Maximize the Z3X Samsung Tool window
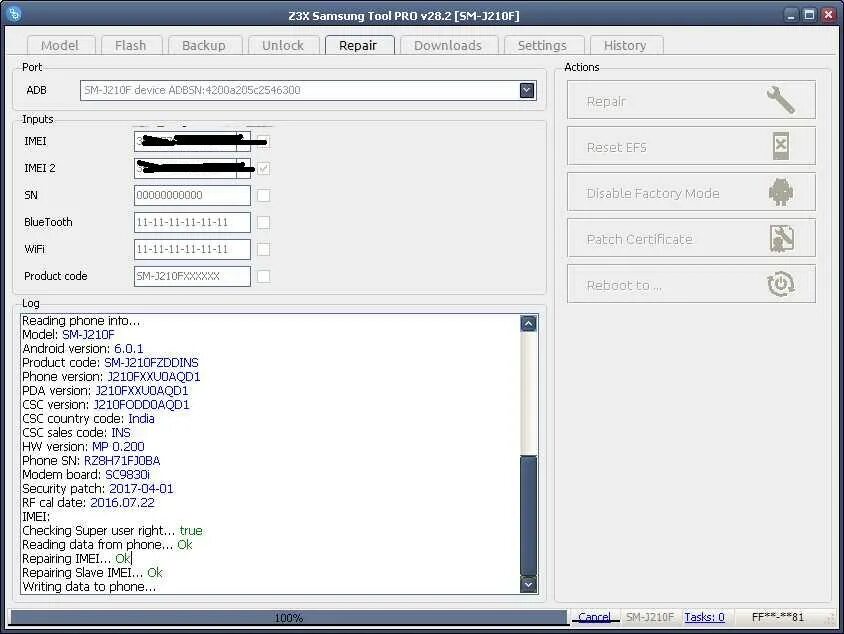This screenshot has height=634, width=844. coord(809,15)
